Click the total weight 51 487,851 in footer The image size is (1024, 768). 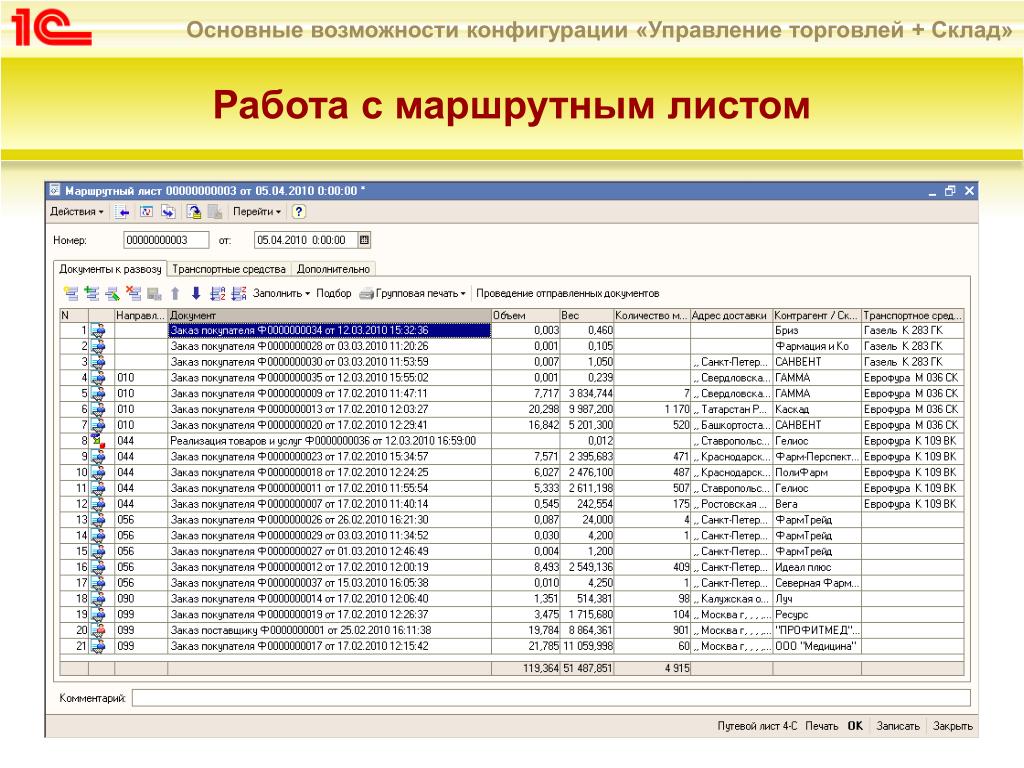[x=586, y=668]
